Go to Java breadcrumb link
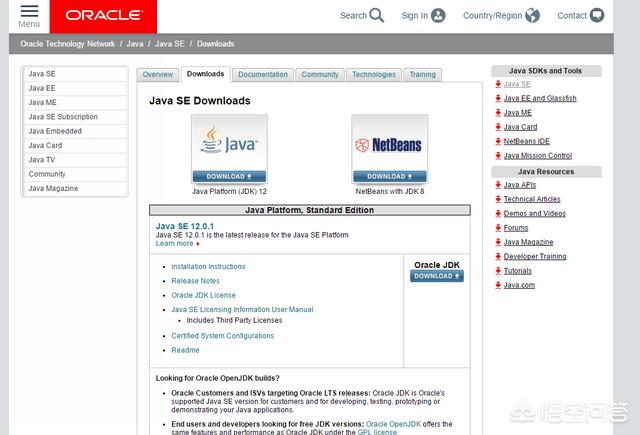Image resolution: width=640 pixels, height=435 pixels. pyautogui.click(x=135, y=44)
